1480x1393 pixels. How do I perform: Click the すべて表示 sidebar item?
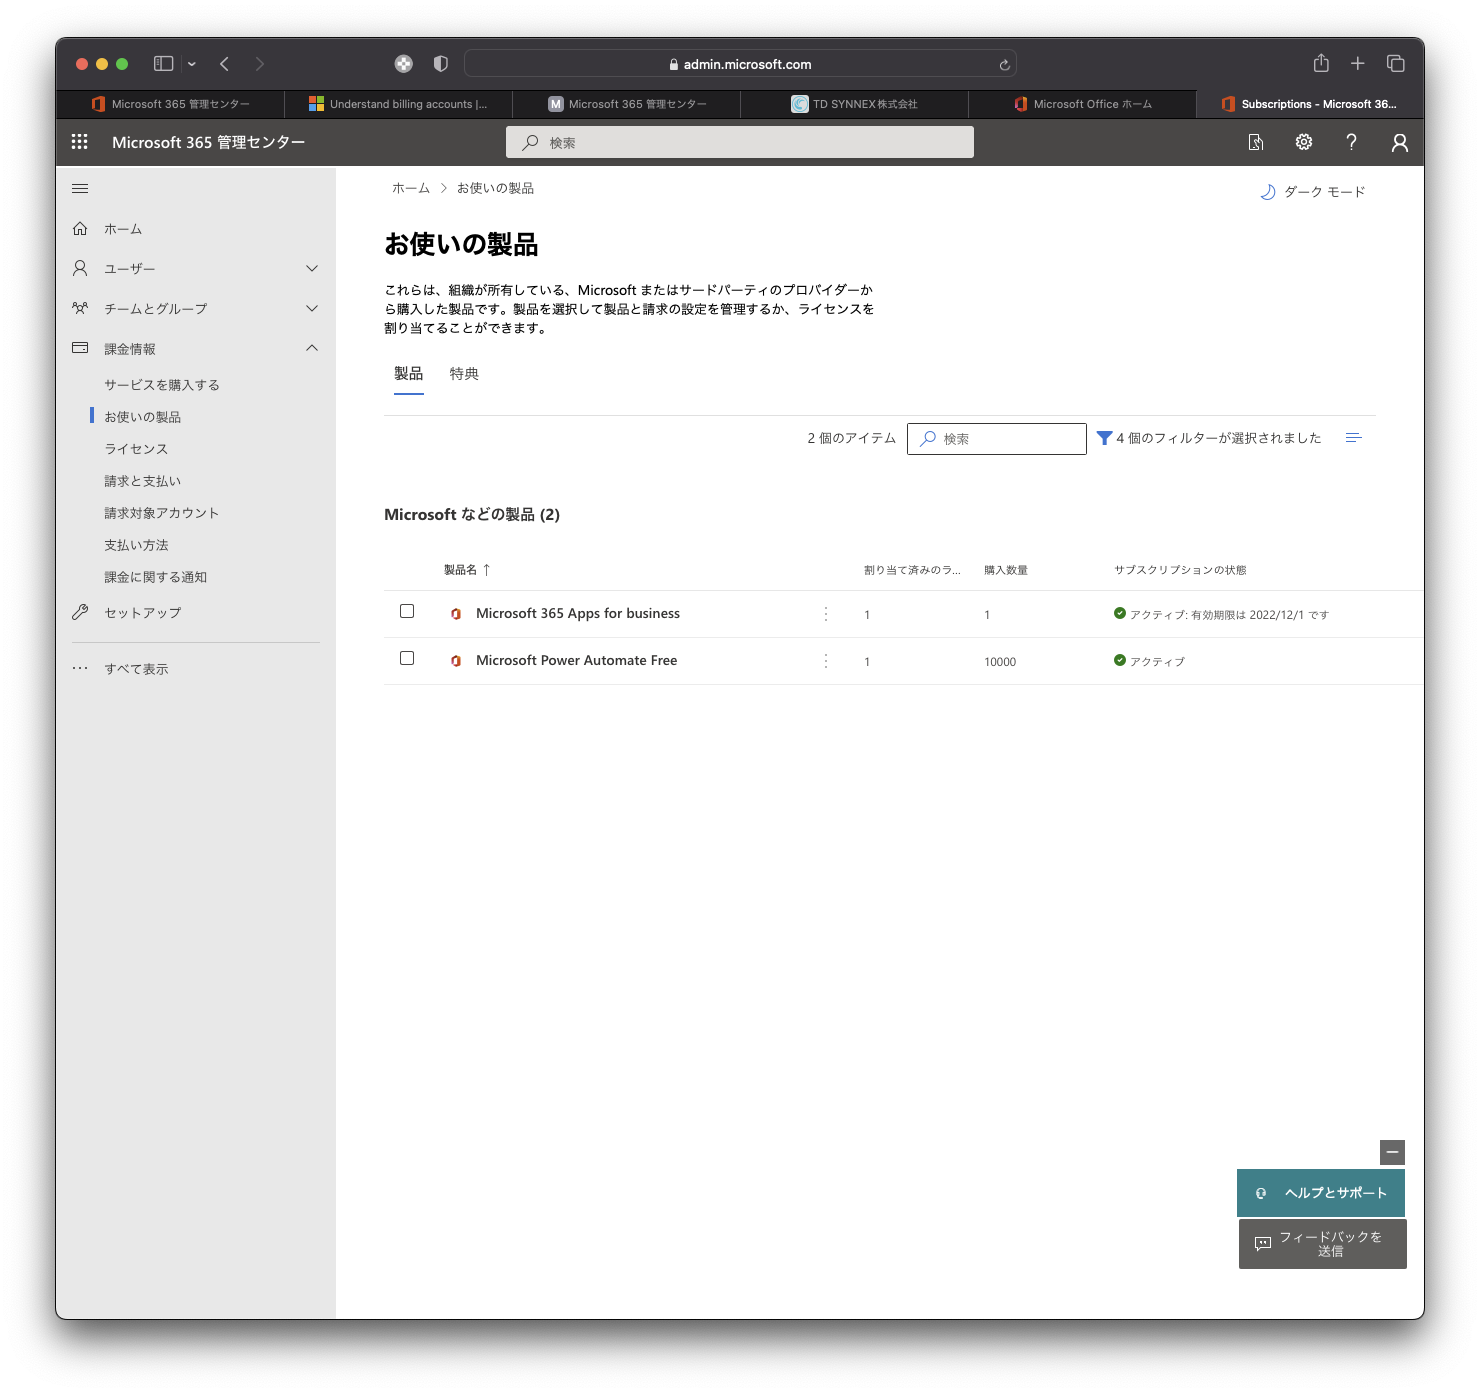136,669
